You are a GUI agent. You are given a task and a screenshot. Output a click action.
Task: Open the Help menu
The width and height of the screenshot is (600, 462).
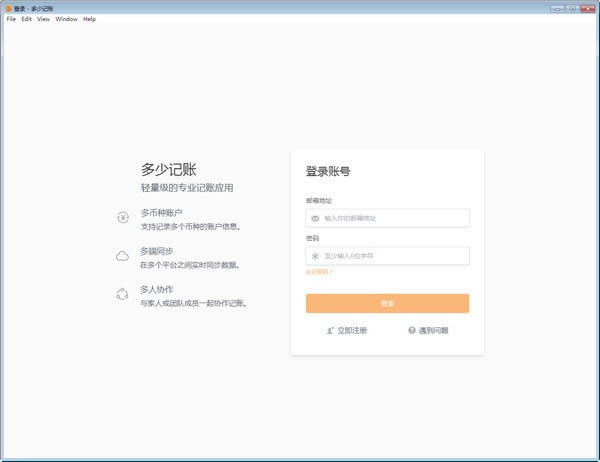90,19
